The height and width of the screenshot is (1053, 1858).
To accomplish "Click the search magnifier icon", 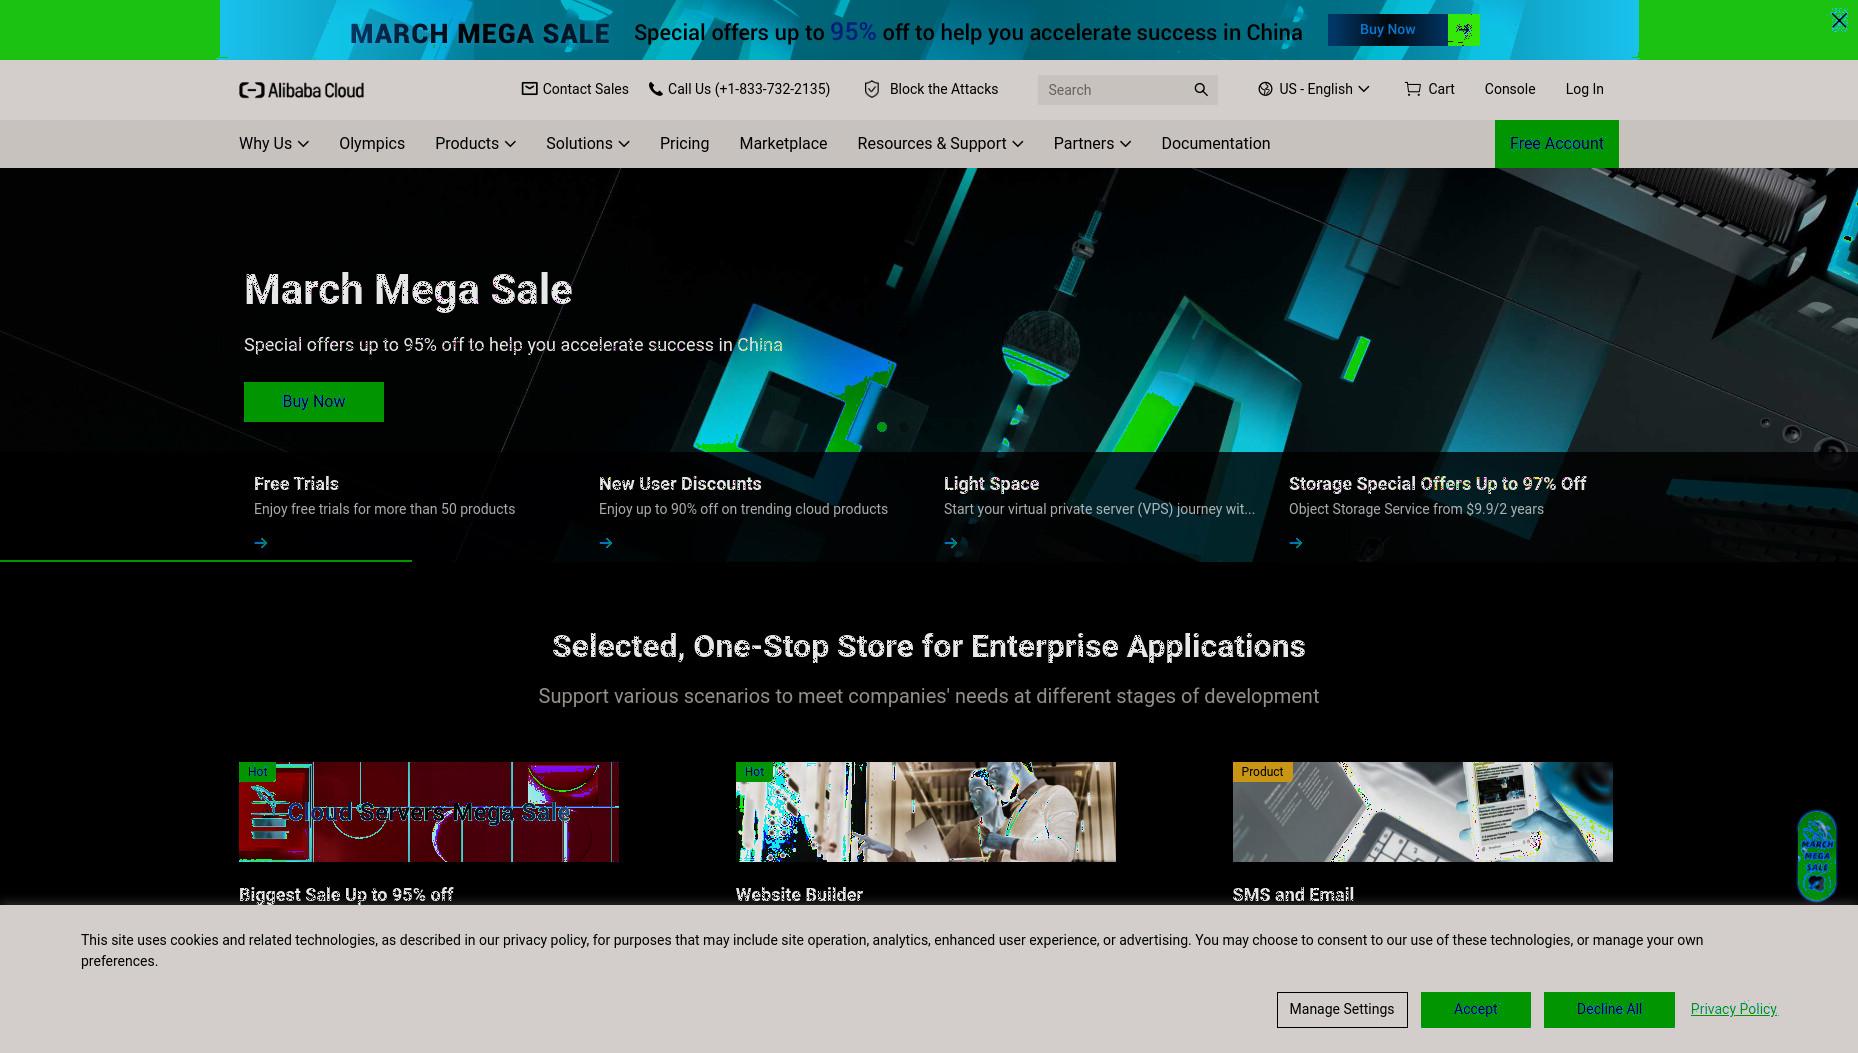I will coord(1201,90).
